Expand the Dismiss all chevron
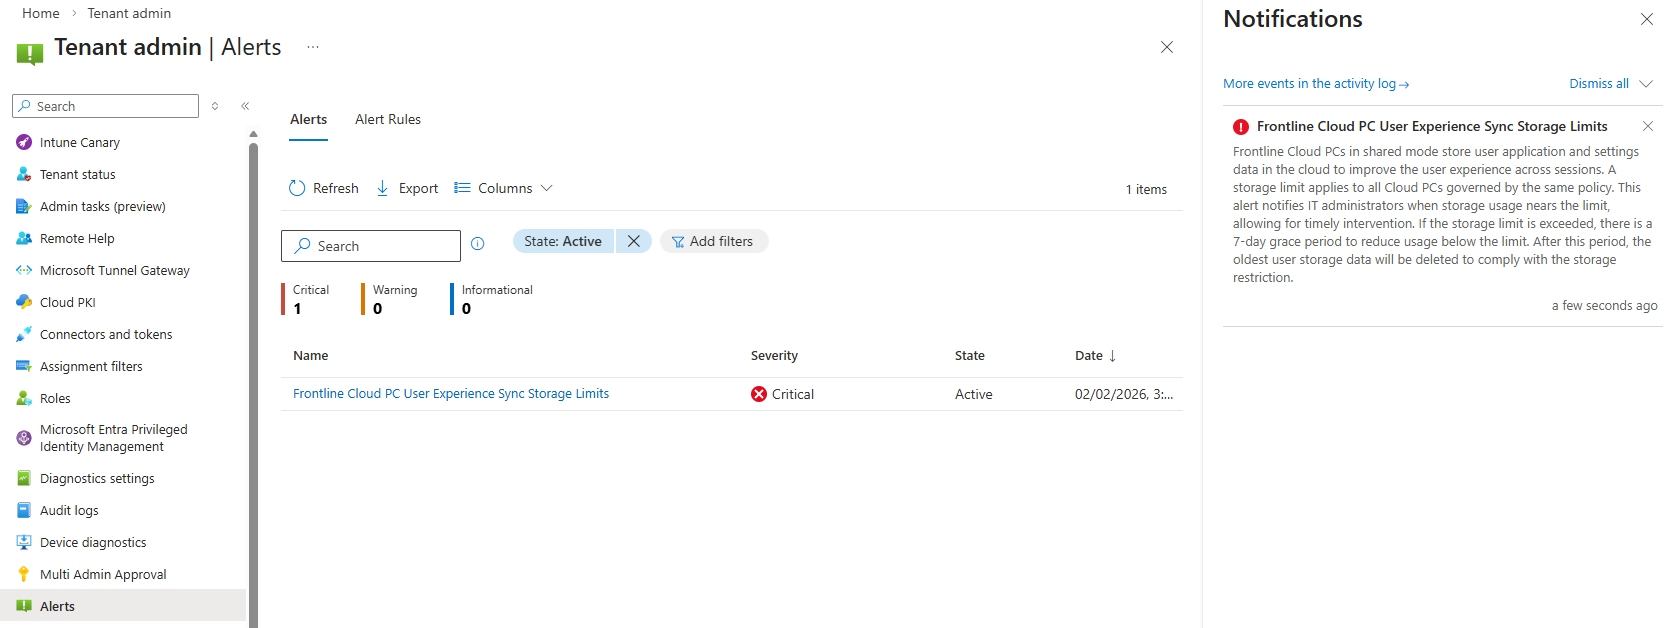This screenshot has width=1678, height=628. click(1646, 84)
